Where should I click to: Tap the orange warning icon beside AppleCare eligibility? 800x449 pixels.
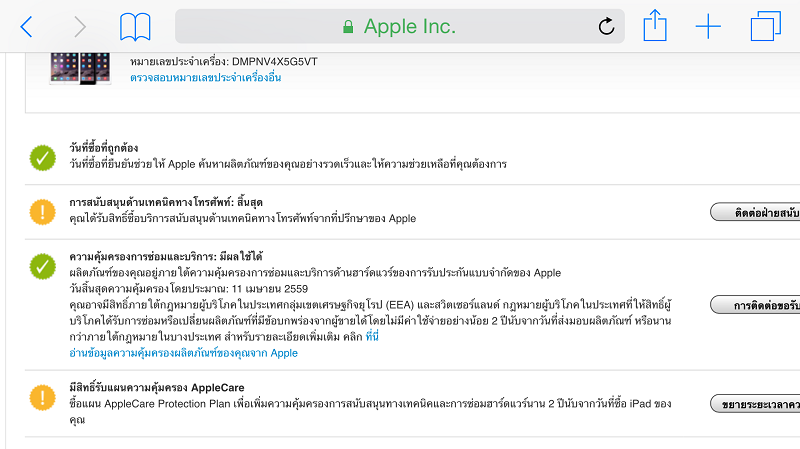click(43, 397)
